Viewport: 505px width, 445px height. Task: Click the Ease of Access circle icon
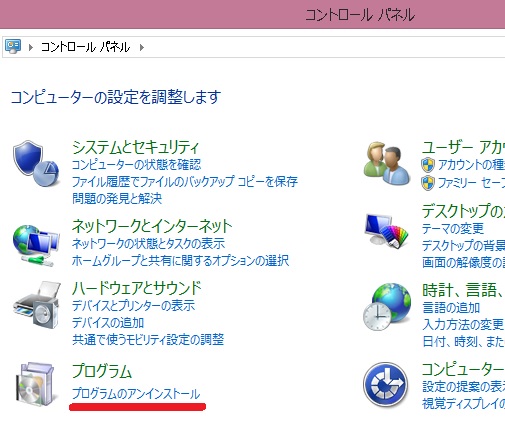(386, 384)
